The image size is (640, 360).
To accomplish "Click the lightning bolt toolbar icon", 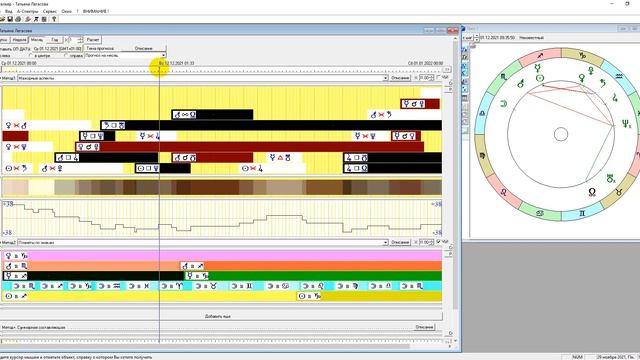I will [x=28, y=19].
